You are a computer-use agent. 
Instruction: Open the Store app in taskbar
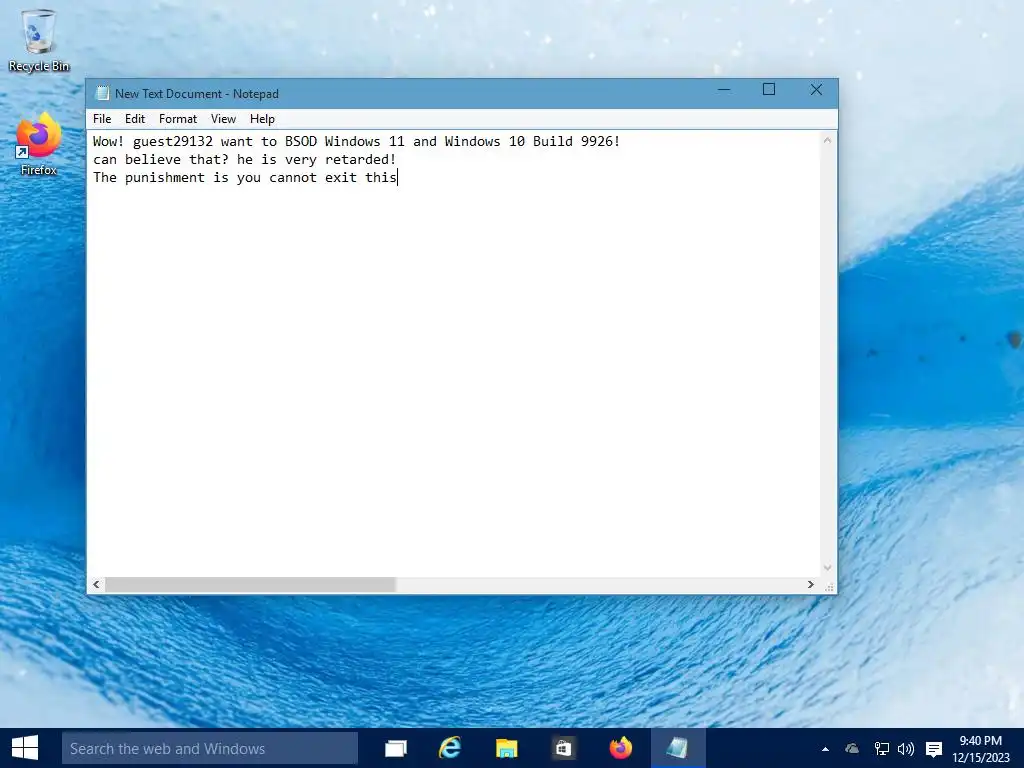(x=563, y=748)
